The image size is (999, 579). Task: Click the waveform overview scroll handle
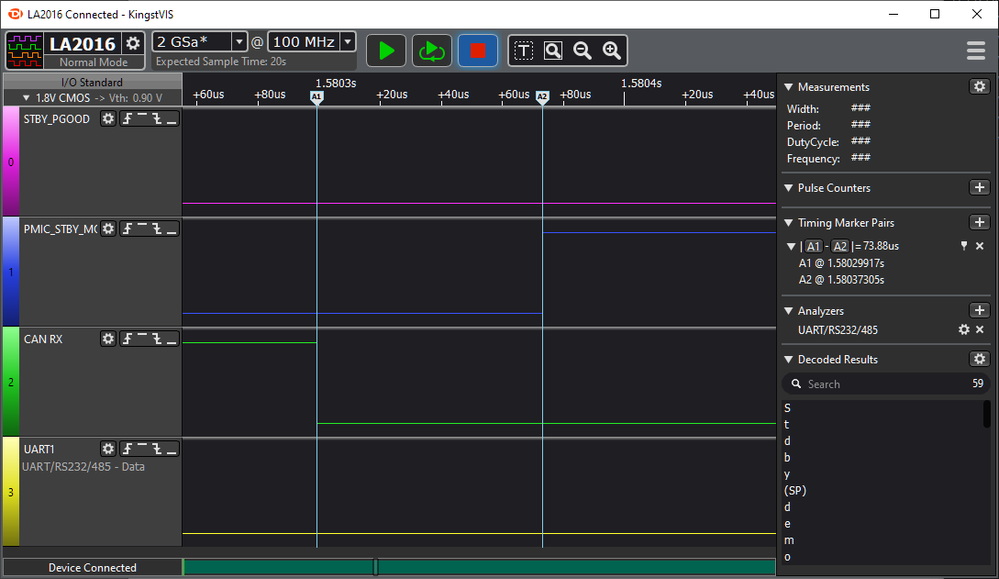click(375, 566)
